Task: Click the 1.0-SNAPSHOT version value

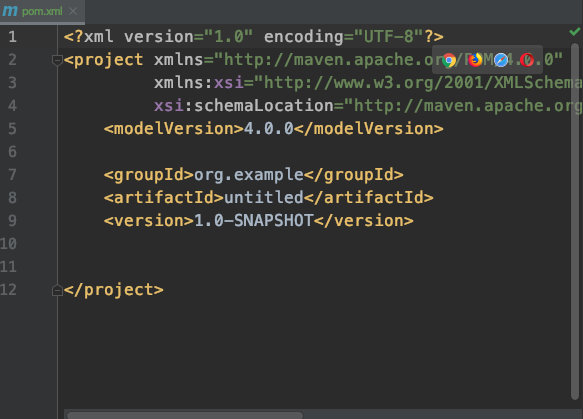Action: pyautogui.click(x=254, y=221)
